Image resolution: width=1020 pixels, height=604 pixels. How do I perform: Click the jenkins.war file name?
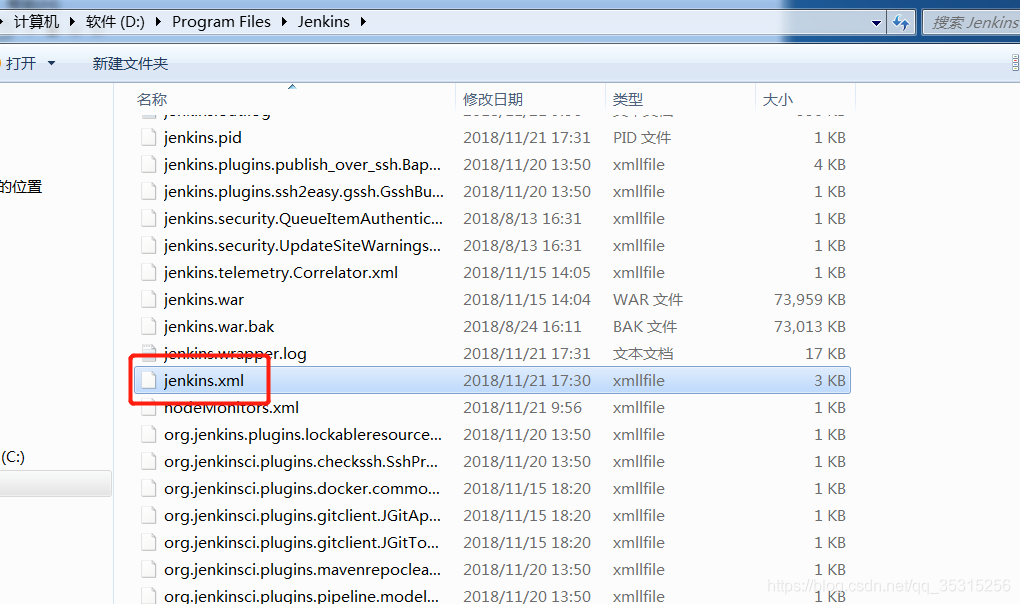(x=204, y=300)
